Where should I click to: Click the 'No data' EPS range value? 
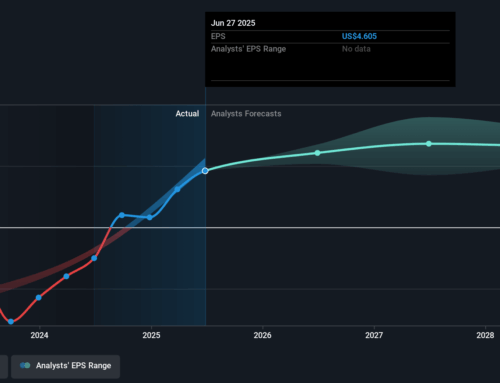click(356, 49)
